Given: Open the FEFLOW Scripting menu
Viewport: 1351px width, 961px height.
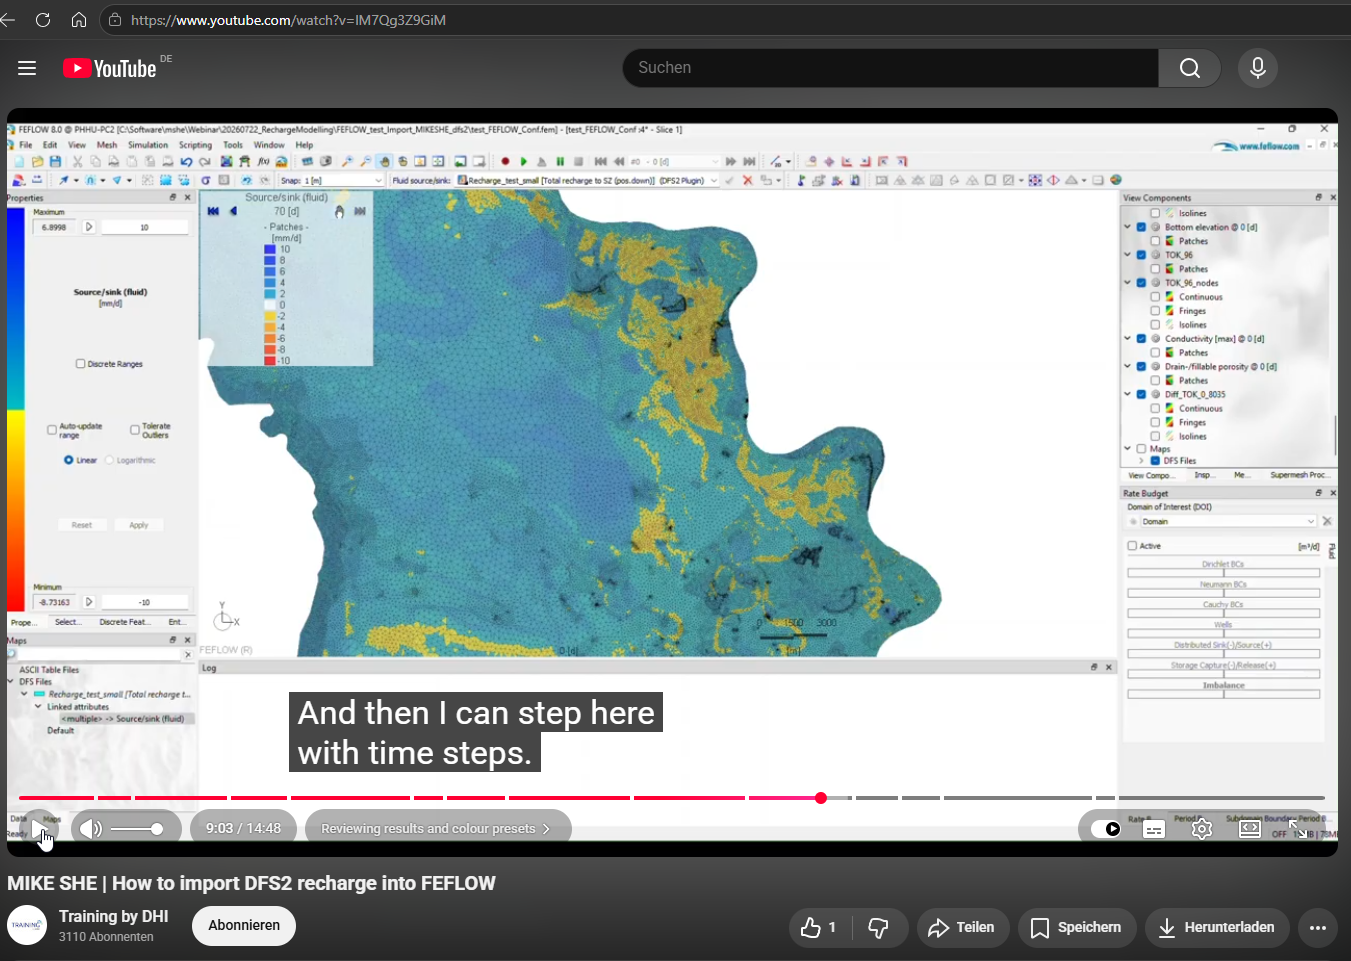Looking at the screenshot, I should [195, 145].
